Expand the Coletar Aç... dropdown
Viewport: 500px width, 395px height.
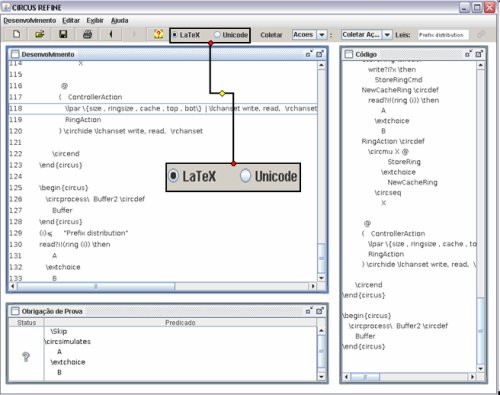pos(387,35)
